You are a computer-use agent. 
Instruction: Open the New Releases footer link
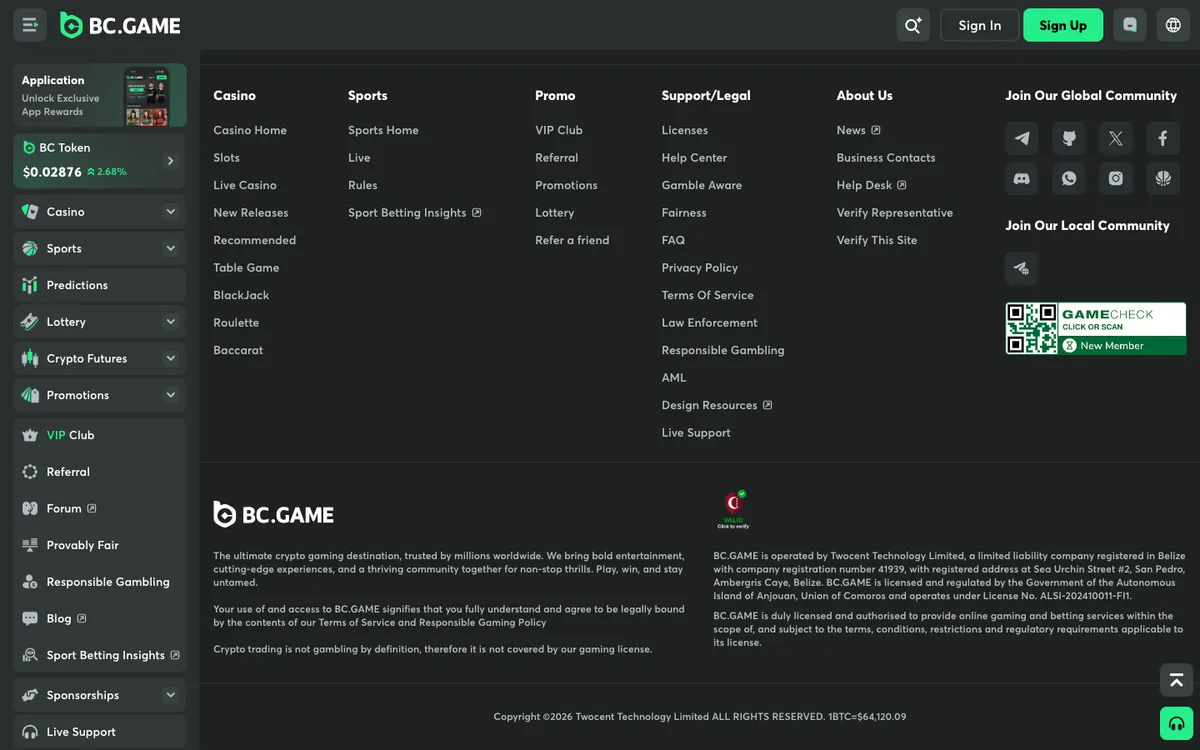click(x=250, y=213)
